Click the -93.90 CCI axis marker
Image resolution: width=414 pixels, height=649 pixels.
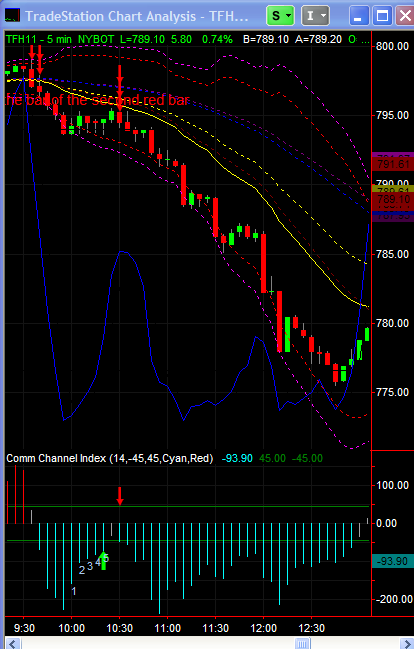click(393, 561)
